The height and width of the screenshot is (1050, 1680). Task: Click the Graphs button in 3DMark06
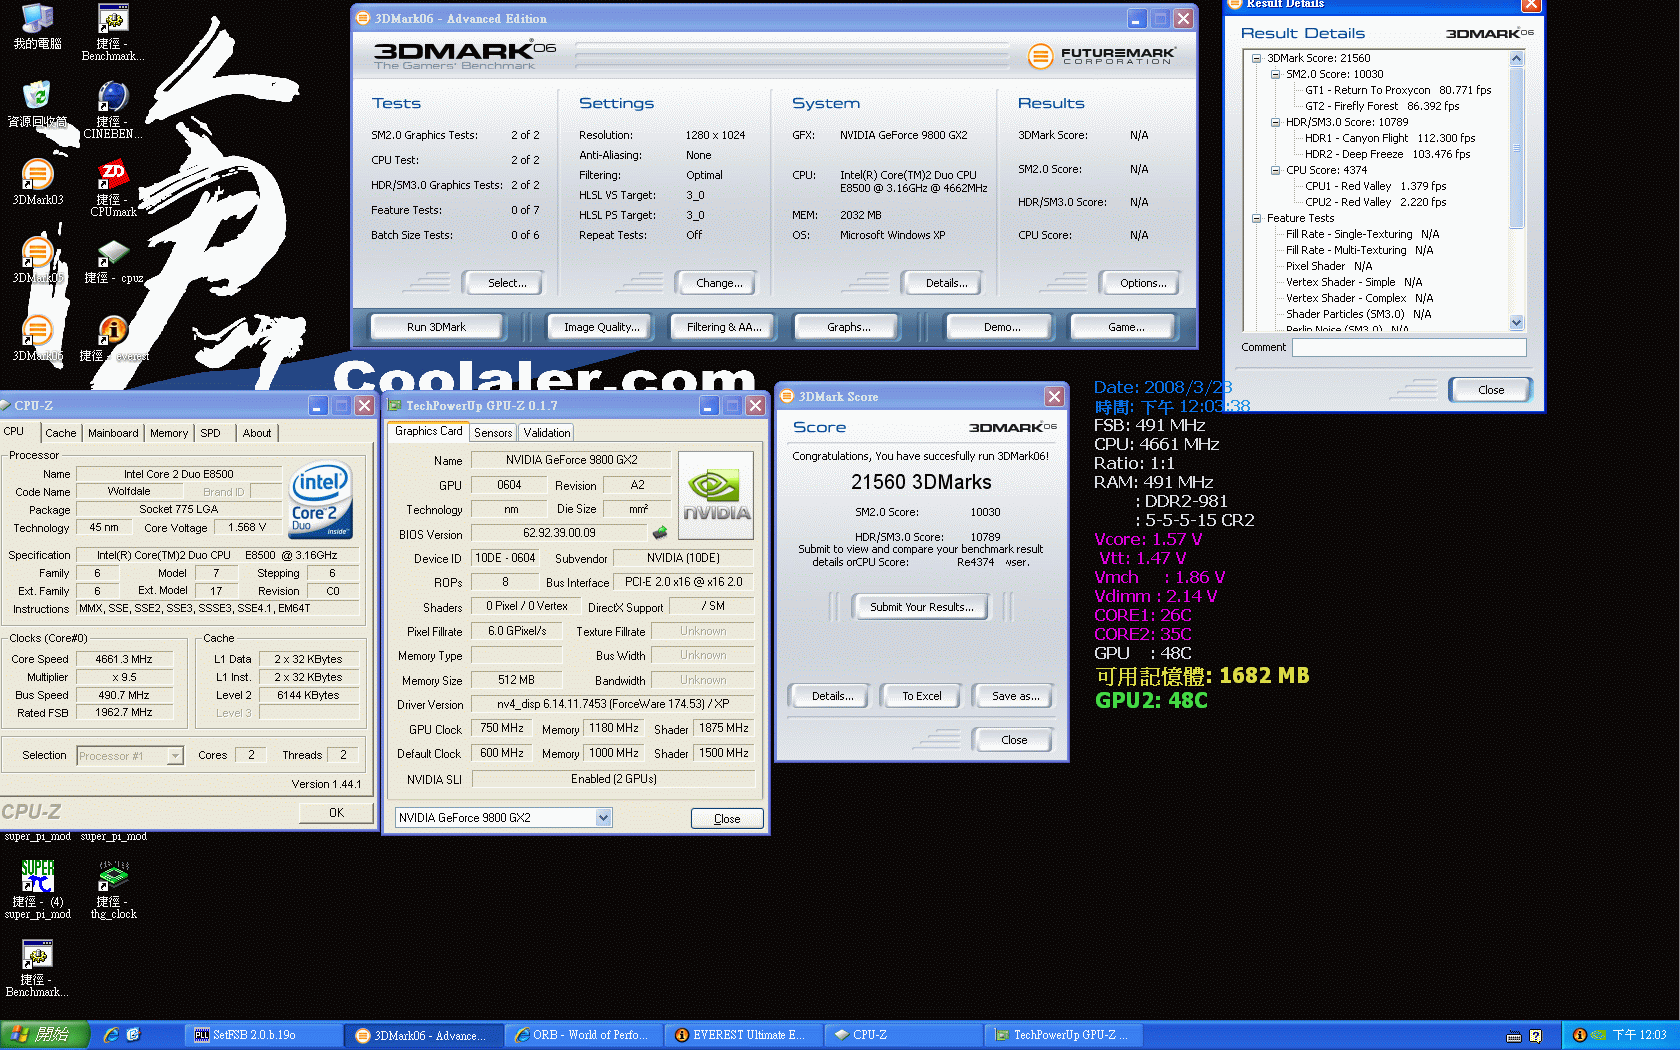click(x=848, y=327)
